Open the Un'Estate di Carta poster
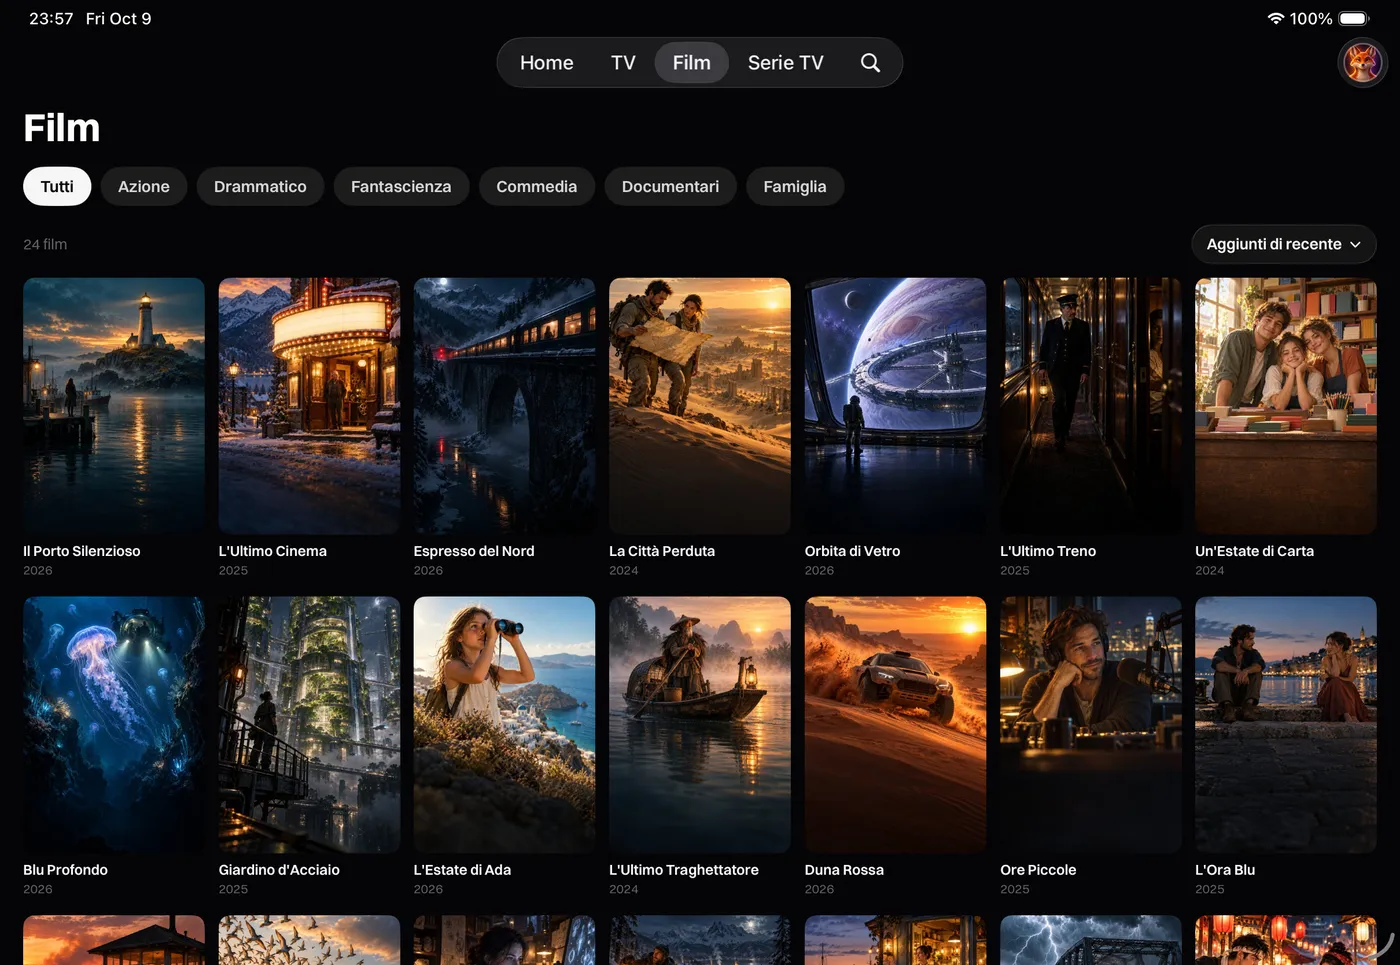This screenshot has height=965, width=1400. 1286,406
